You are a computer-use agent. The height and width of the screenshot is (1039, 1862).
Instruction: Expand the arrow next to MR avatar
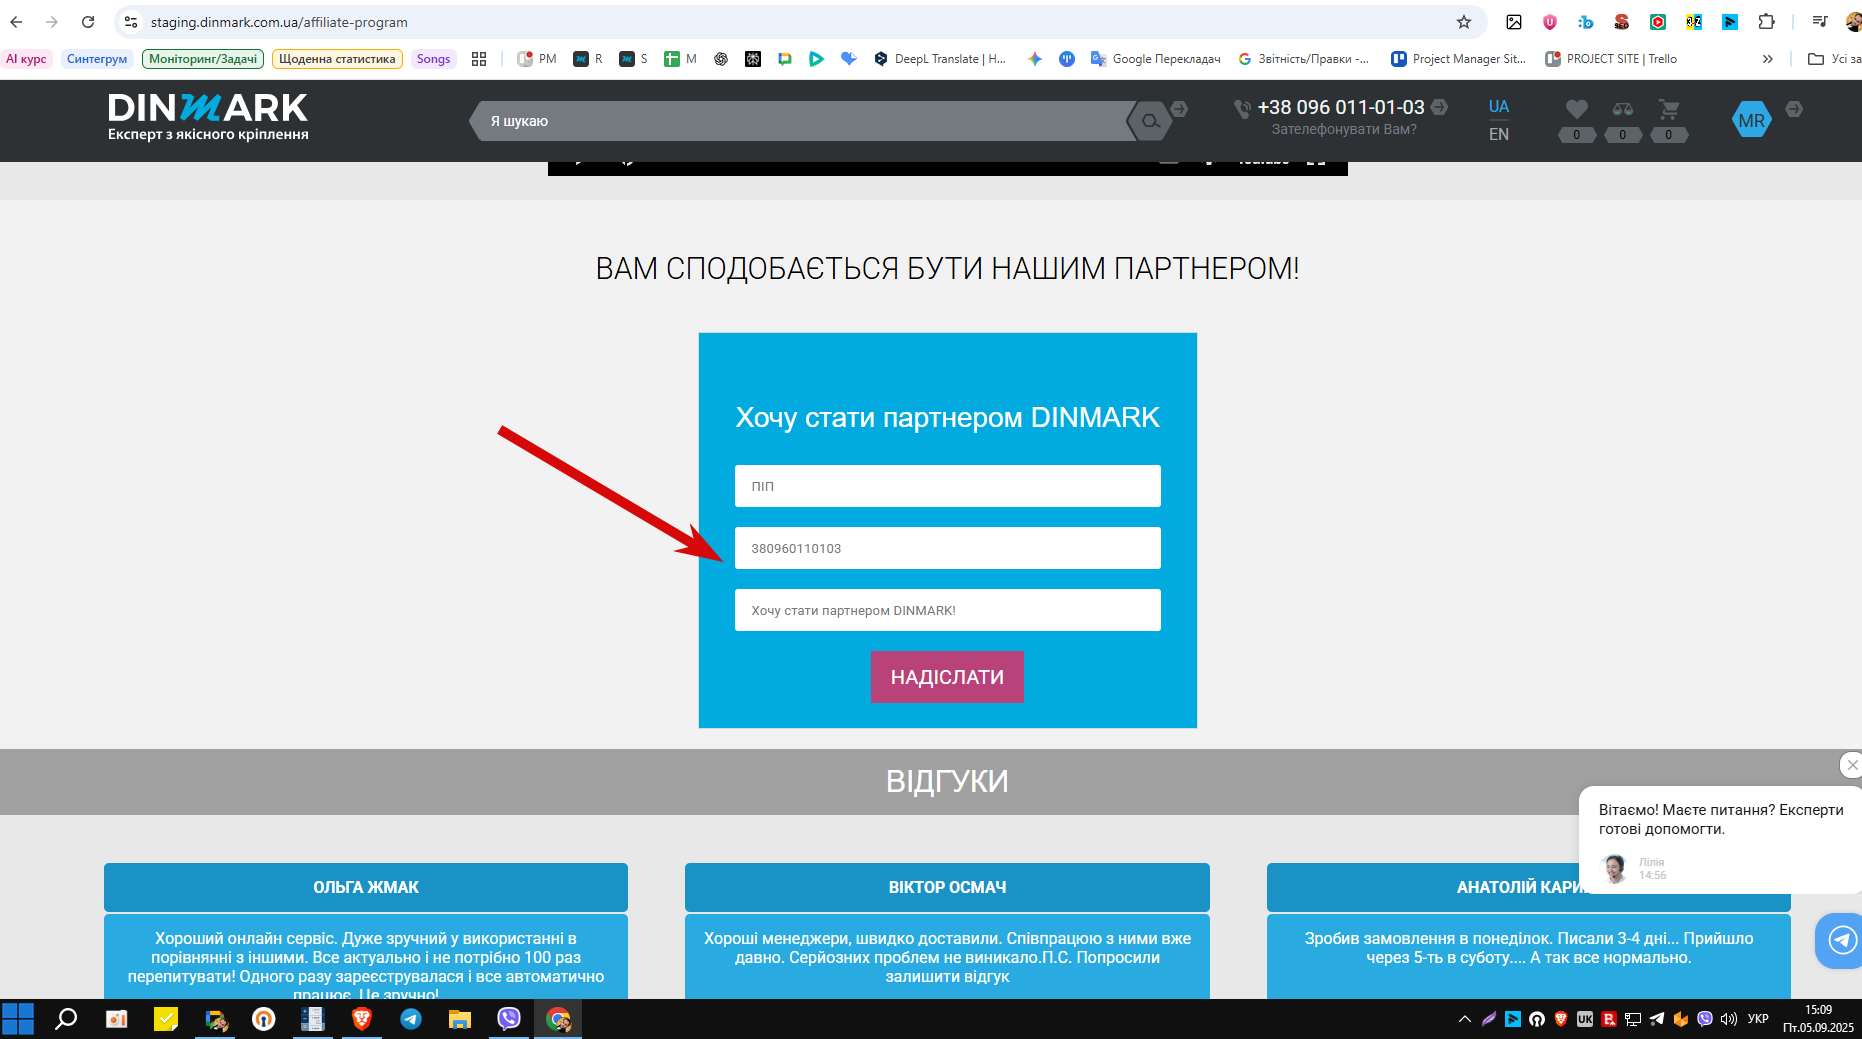(1794, 109)
